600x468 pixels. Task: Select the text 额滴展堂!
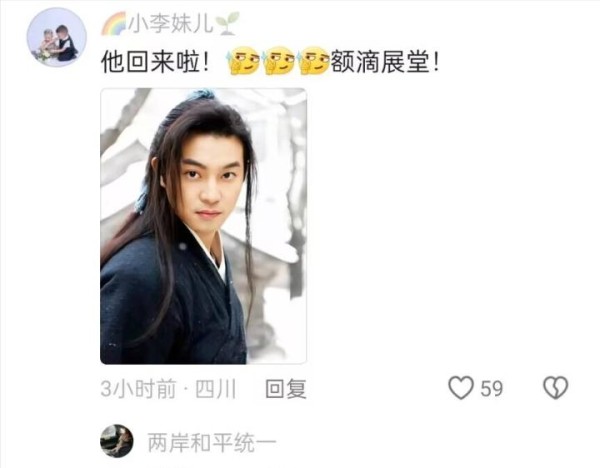coord(385,62)
